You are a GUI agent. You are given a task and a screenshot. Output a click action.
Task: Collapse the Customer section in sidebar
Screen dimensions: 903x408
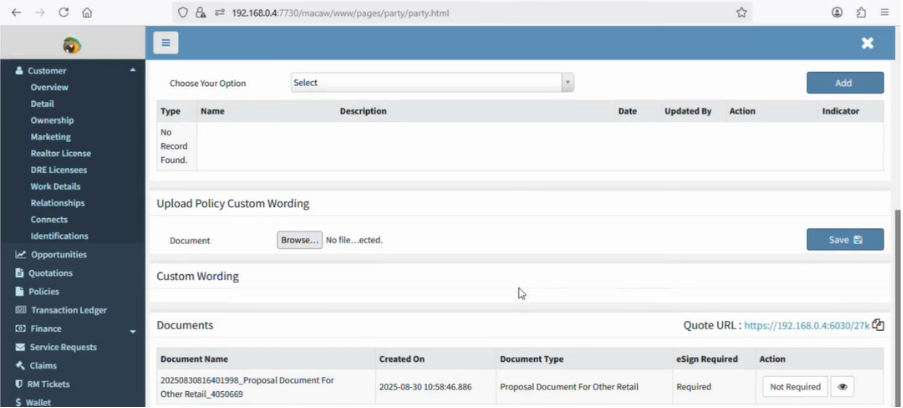pyautogui.click(x=133, y=70)
